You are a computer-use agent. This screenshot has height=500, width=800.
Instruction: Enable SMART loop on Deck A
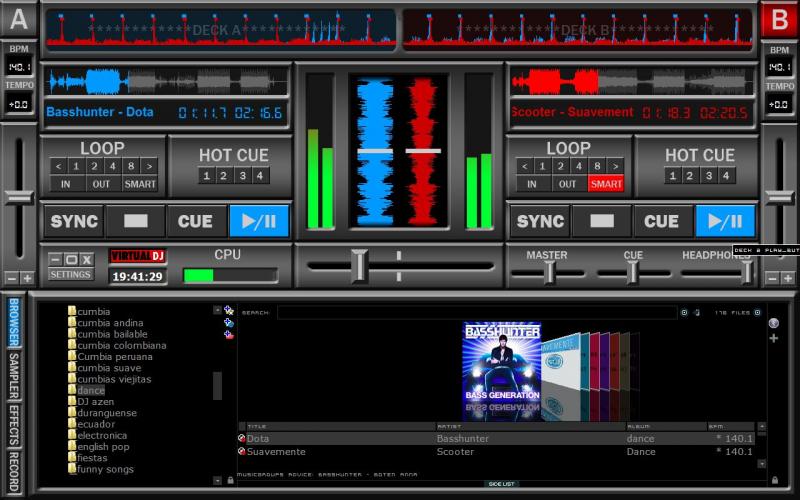coord(140,184)
